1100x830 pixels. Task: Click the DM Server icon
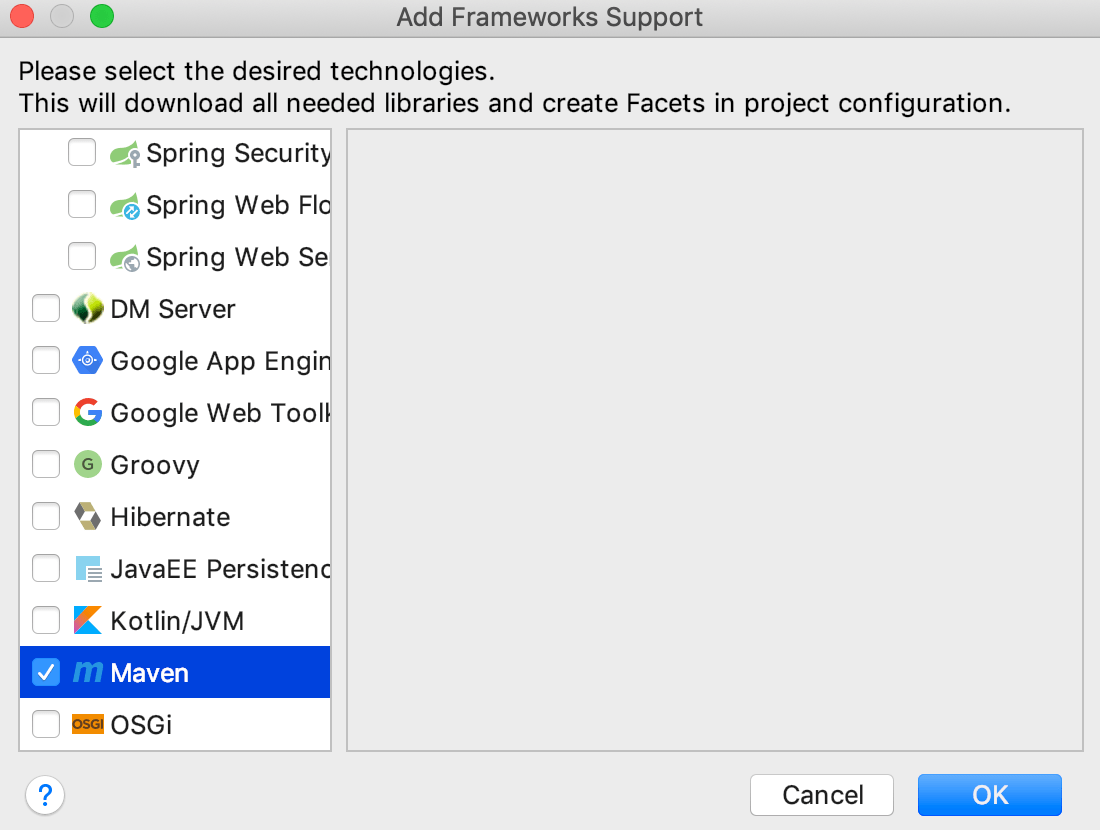tap(86, 308)
